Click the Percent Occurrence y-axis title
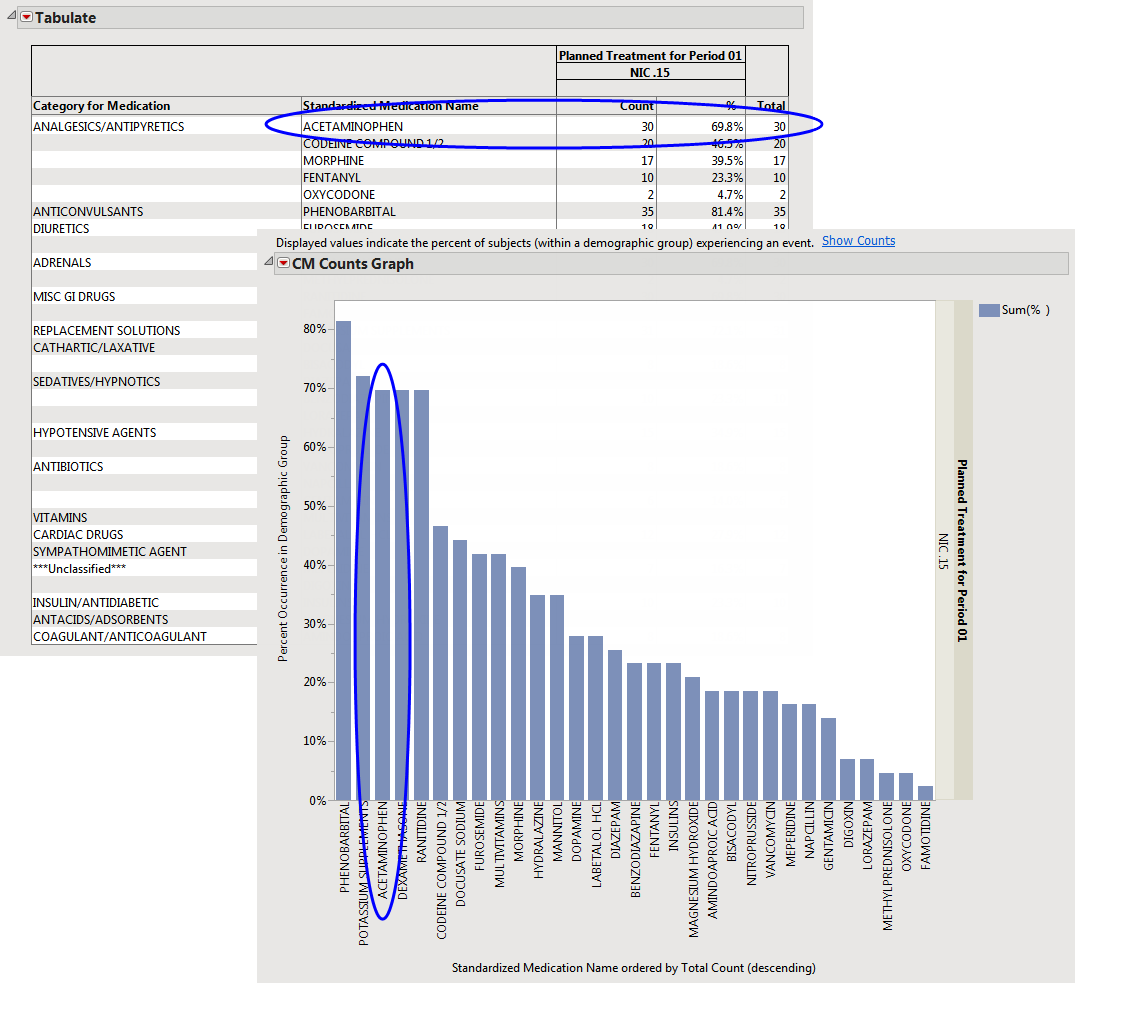Screen dimensions: 1143x1032 (x=283, y=548)
